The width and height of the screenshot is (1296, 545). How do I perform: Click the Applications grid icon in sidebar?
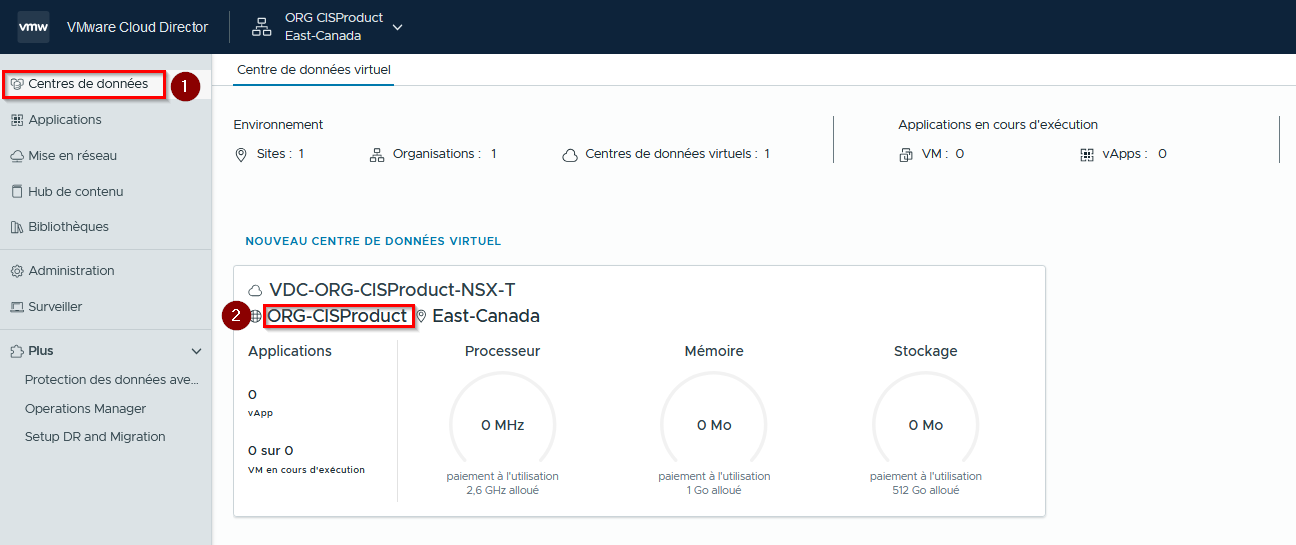(17, 120)
